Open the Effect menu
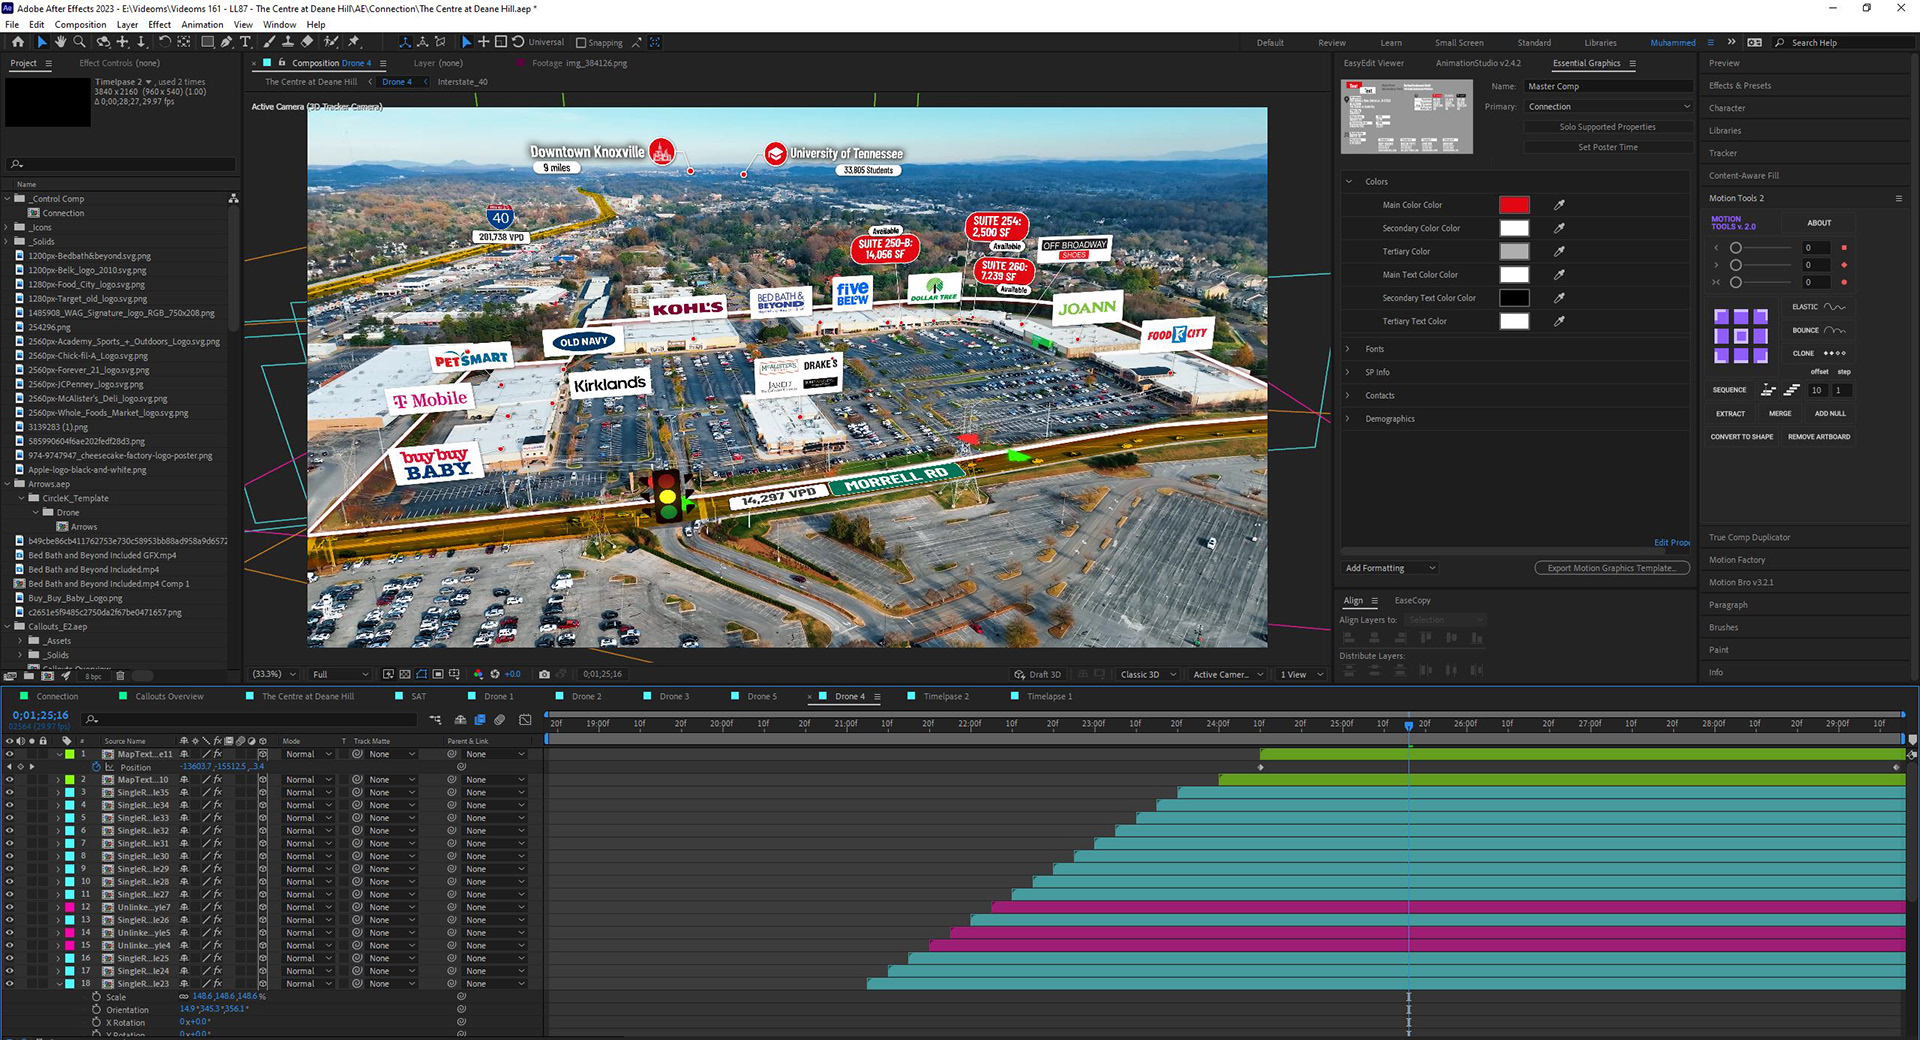Image resolution: width=1920 pixels, height=1040 pixels. (160, 24)
